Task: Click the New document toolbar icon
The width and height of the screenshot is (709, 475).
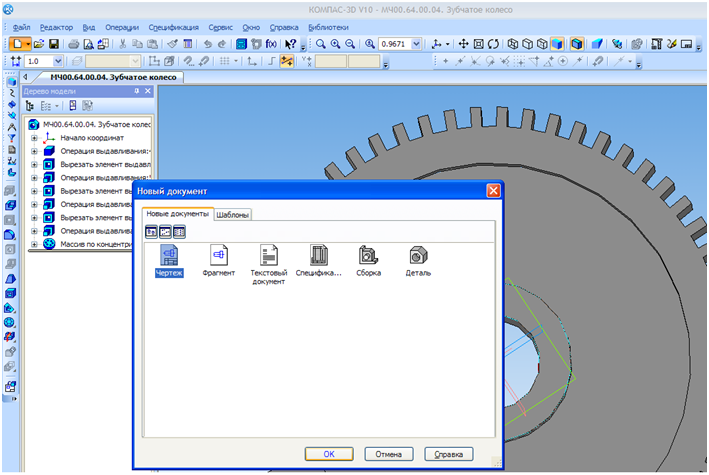Action: pos(18,44)
